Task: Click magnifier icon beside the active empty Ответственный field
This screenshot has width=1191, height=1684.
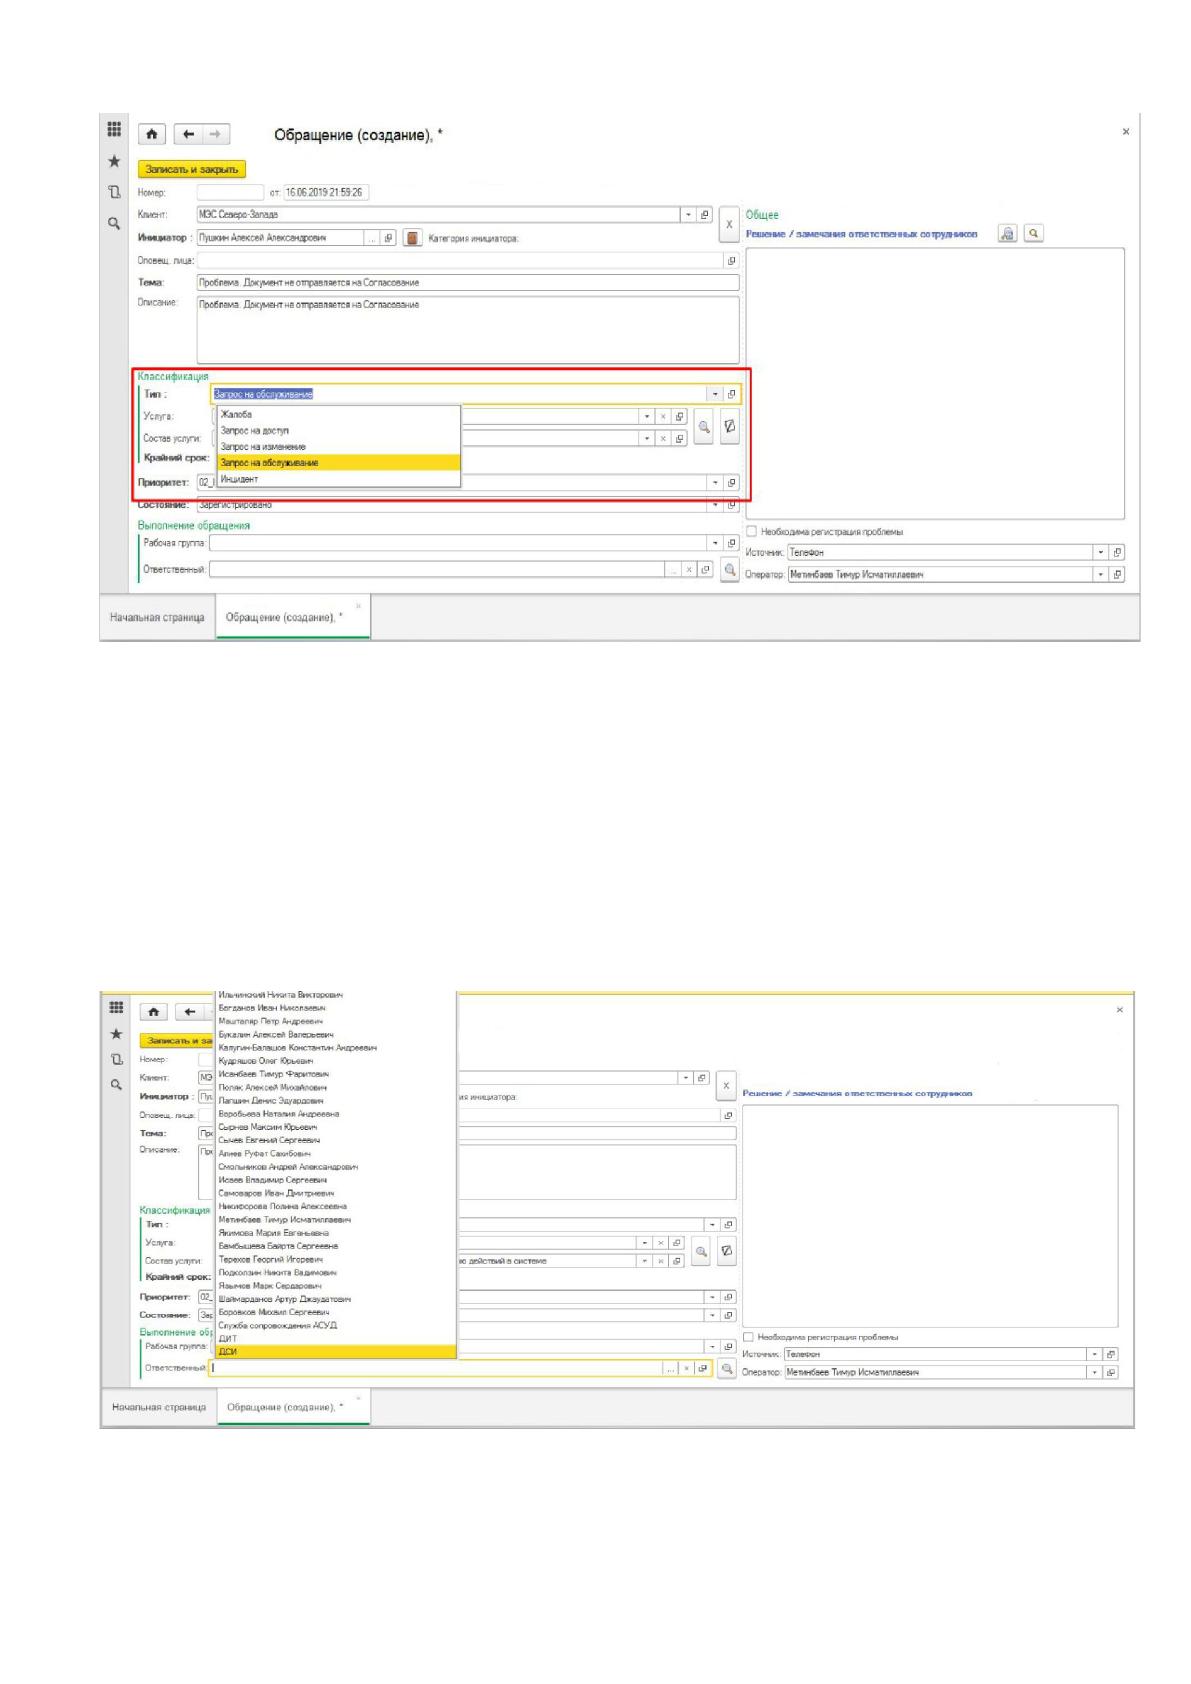Action: pyautogui.click(x=727, y=1369)
